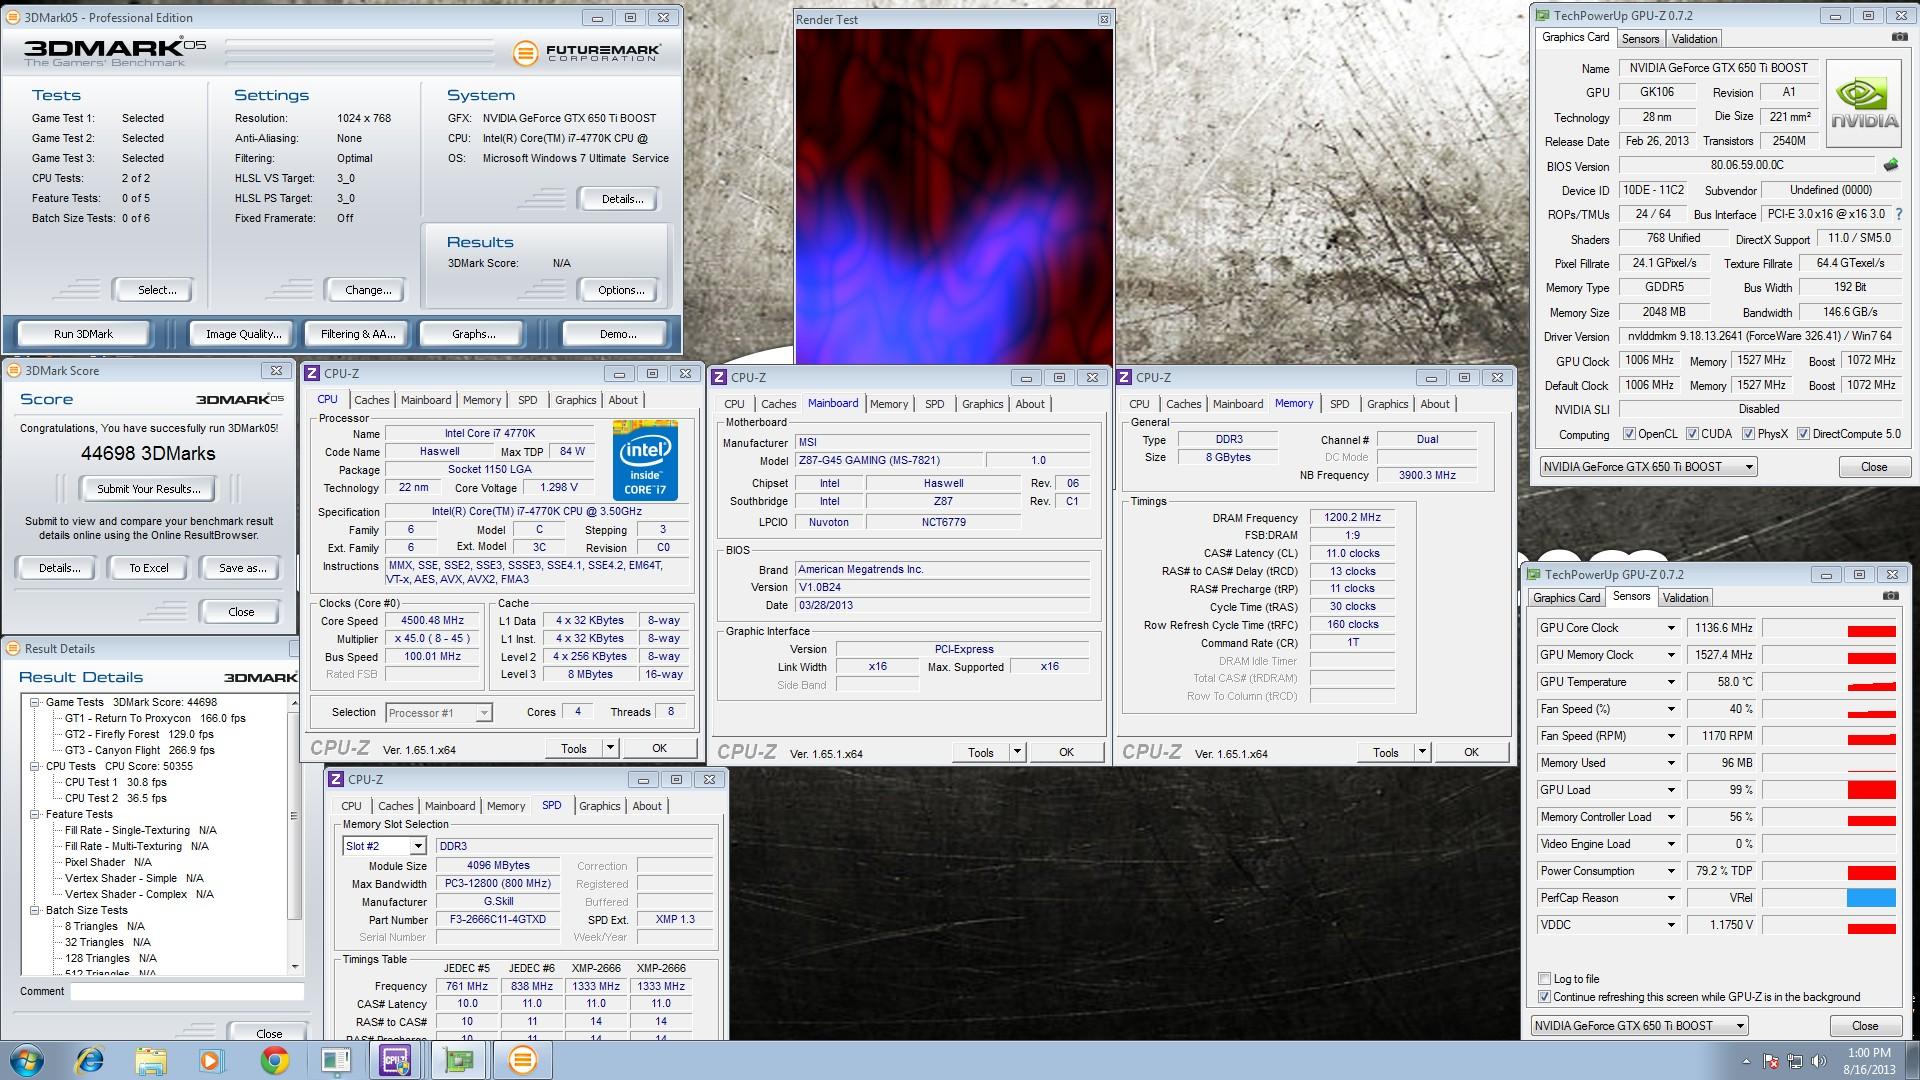Viewport: 1920px width, 1080px height.
Task: Click the GPU Load red sensor graph
Action: tap(1829, 790)
